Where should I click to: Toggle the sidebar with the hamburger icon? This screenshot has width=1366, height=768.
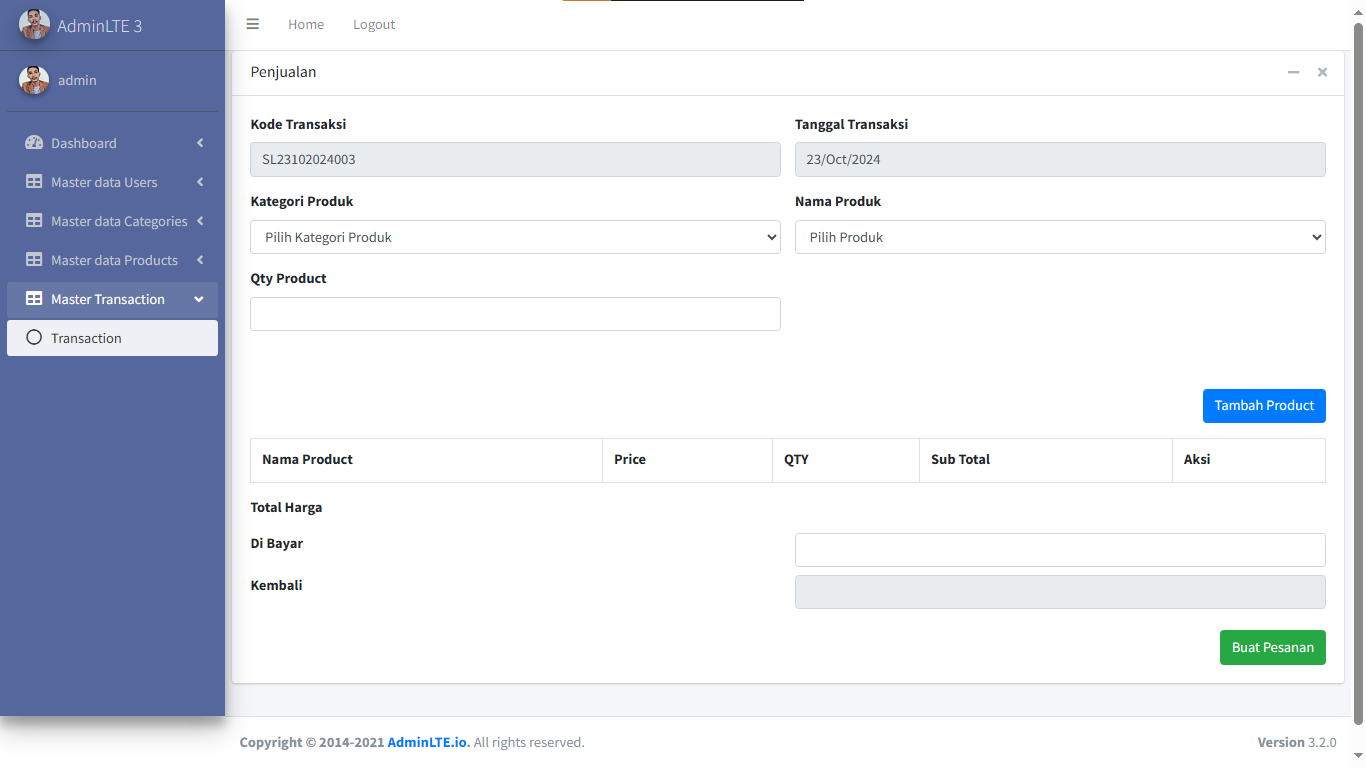tap(253, 24)
